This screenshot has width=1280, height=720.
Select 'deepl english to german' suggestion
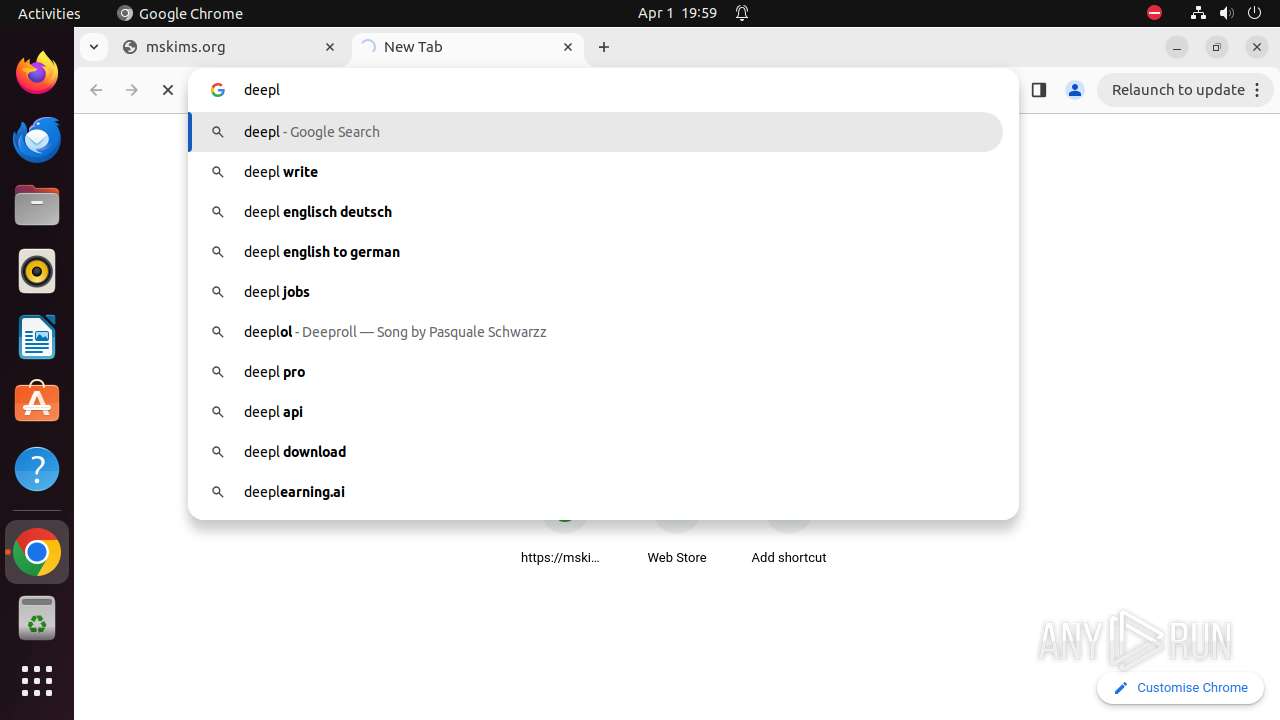click(595, 252)
